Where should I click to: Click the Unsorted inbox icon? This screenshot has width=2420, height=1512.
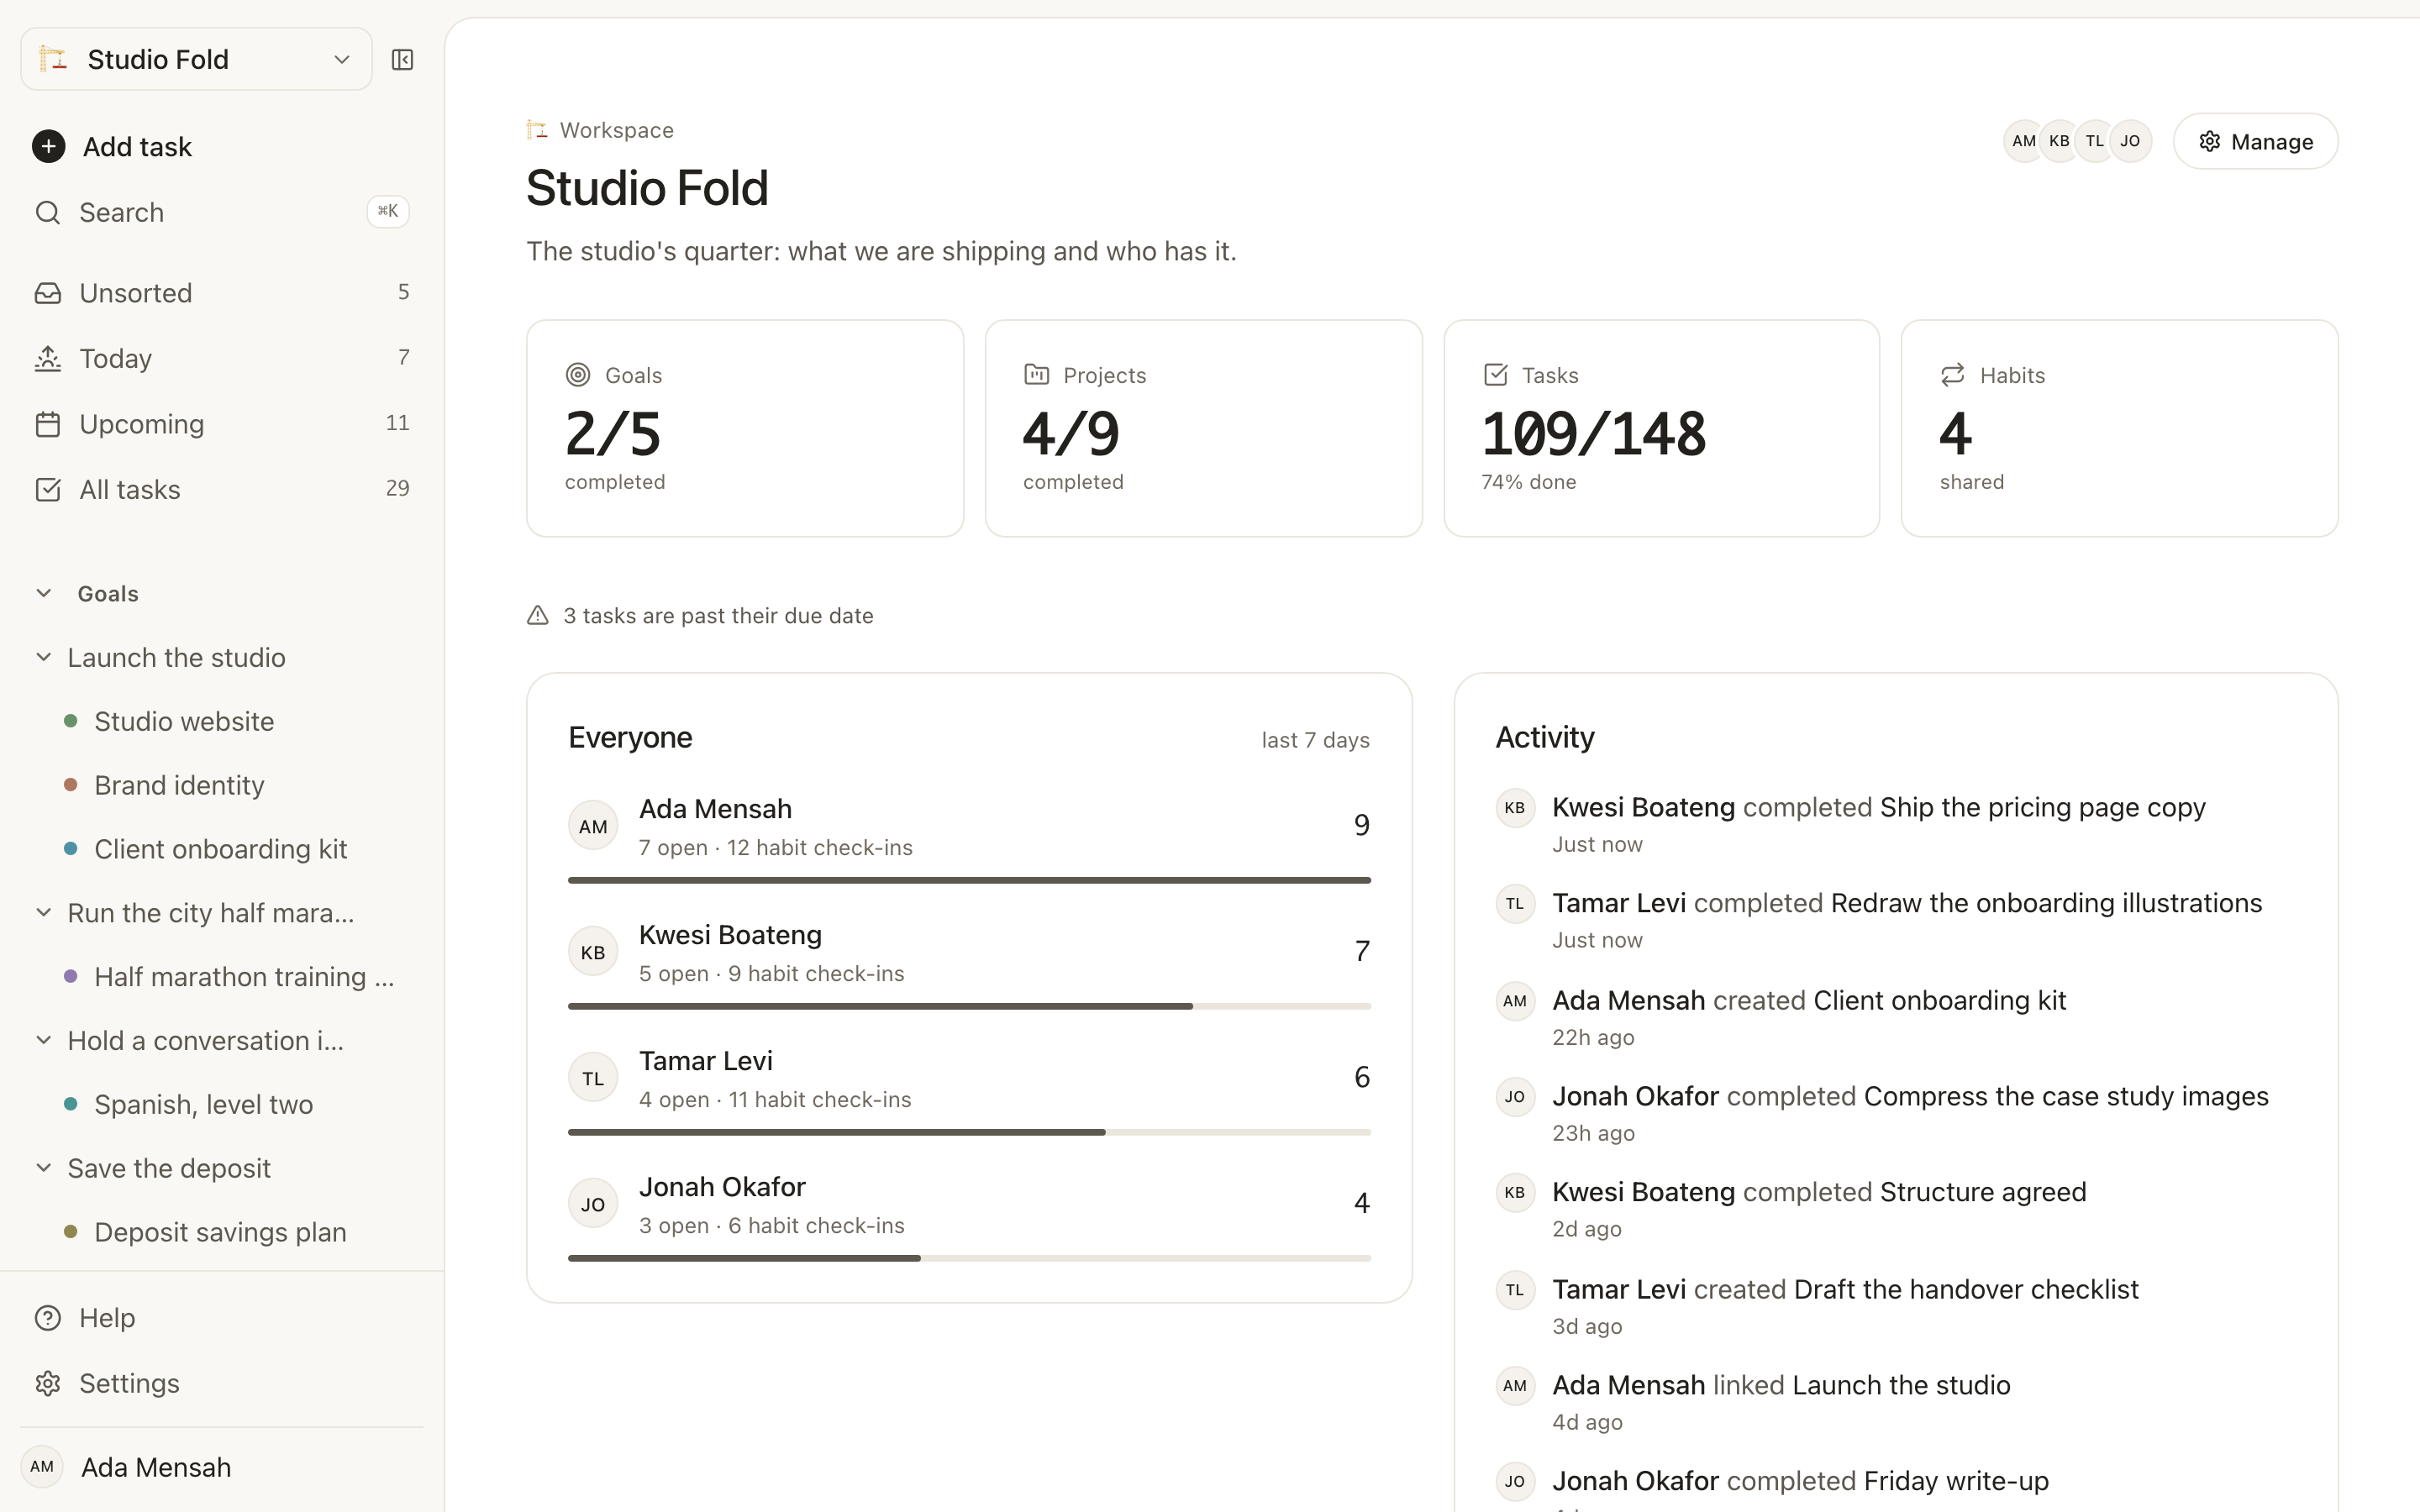48,293
